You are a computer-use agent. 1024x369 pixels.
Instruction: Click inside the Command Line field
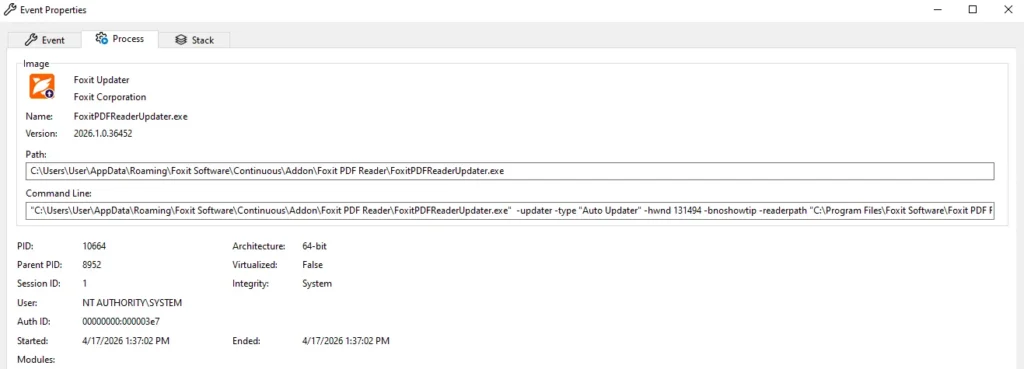click(x=509, y=211)
